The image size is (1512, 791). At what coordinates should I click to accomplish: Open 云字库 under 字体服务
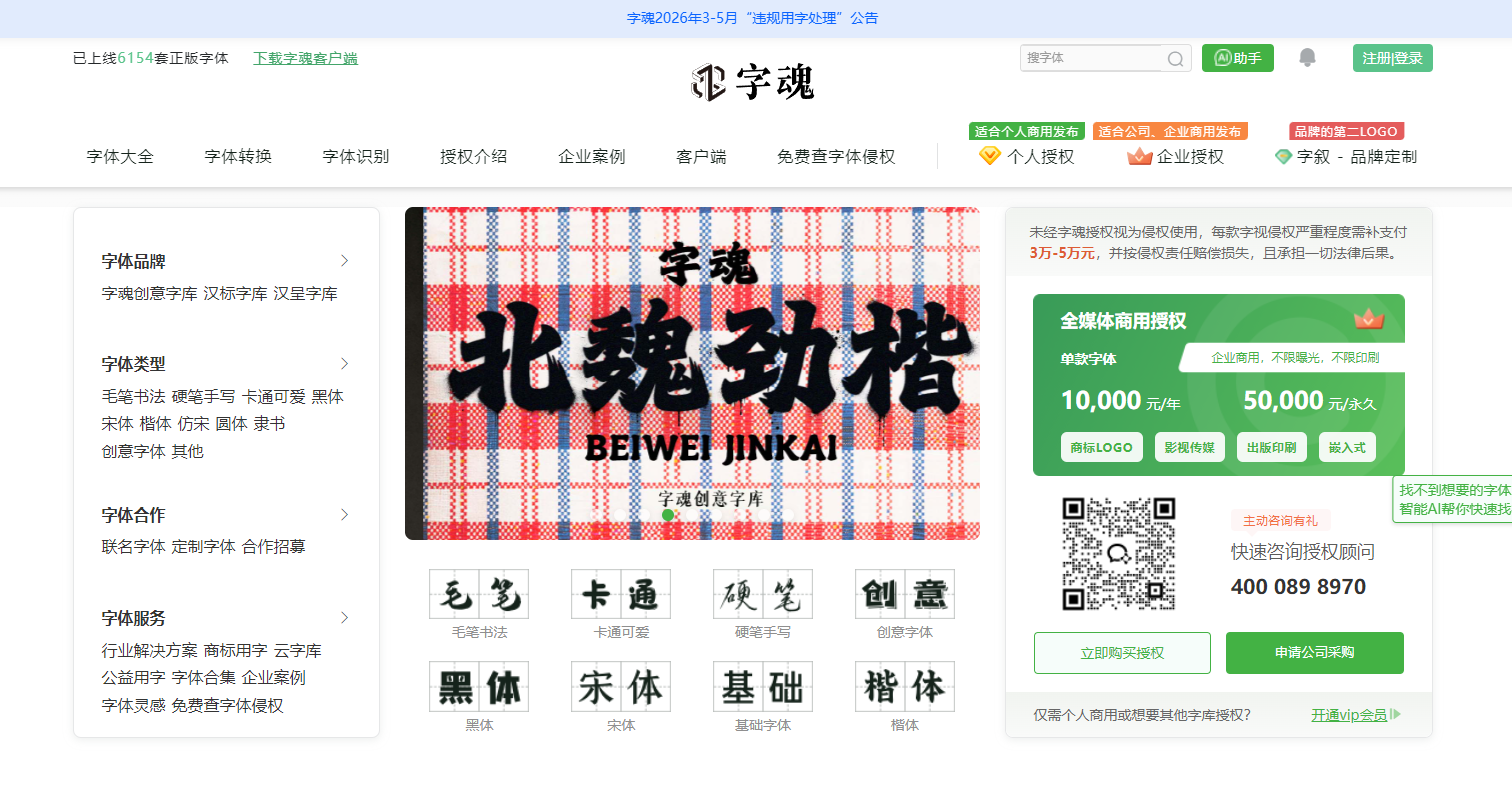click(297, 651)
